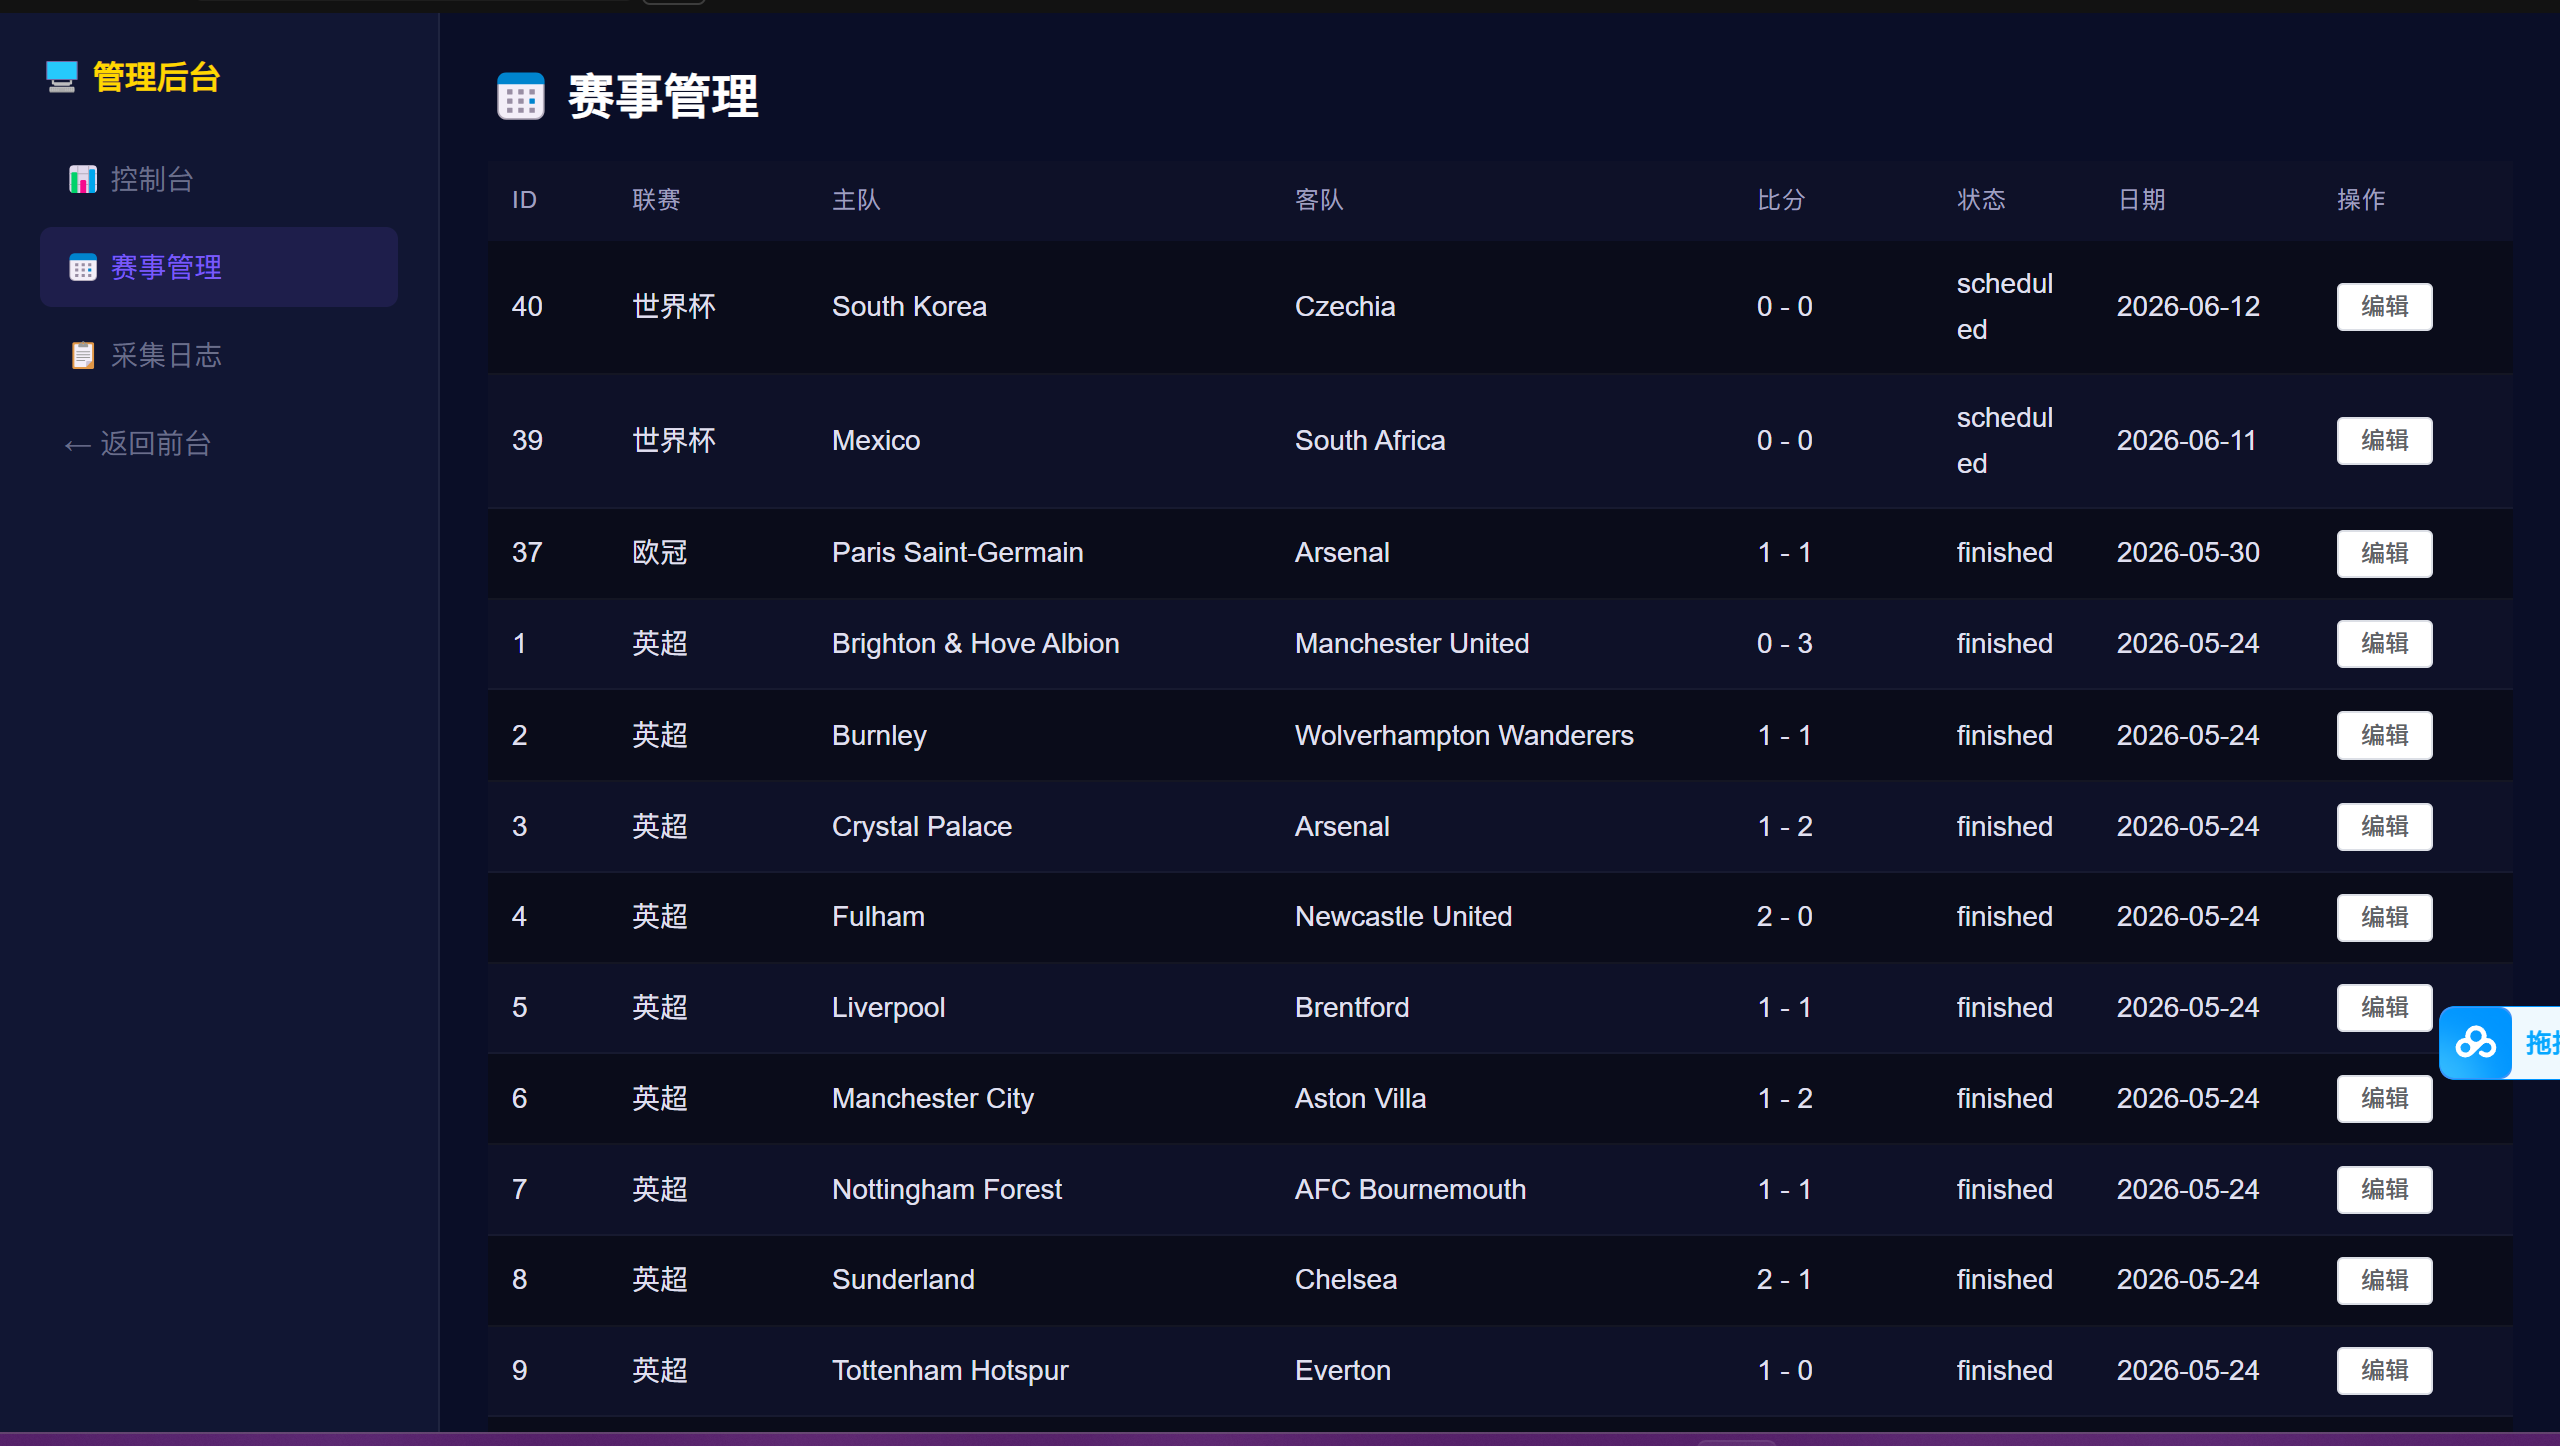Click the 0 - 3 score cell

coord(1785,644)
